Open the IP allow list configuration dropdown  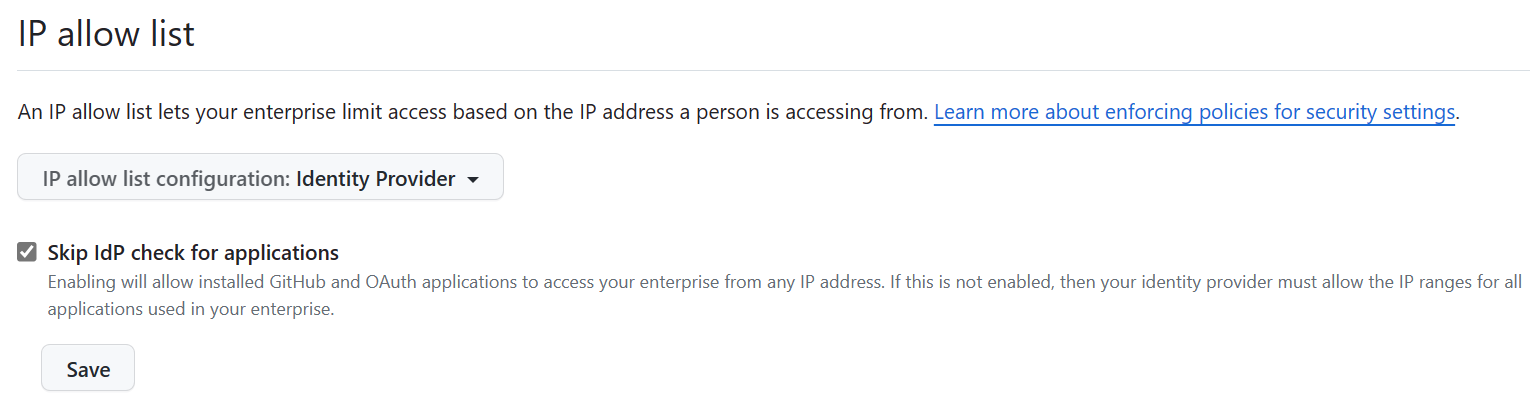260,179
